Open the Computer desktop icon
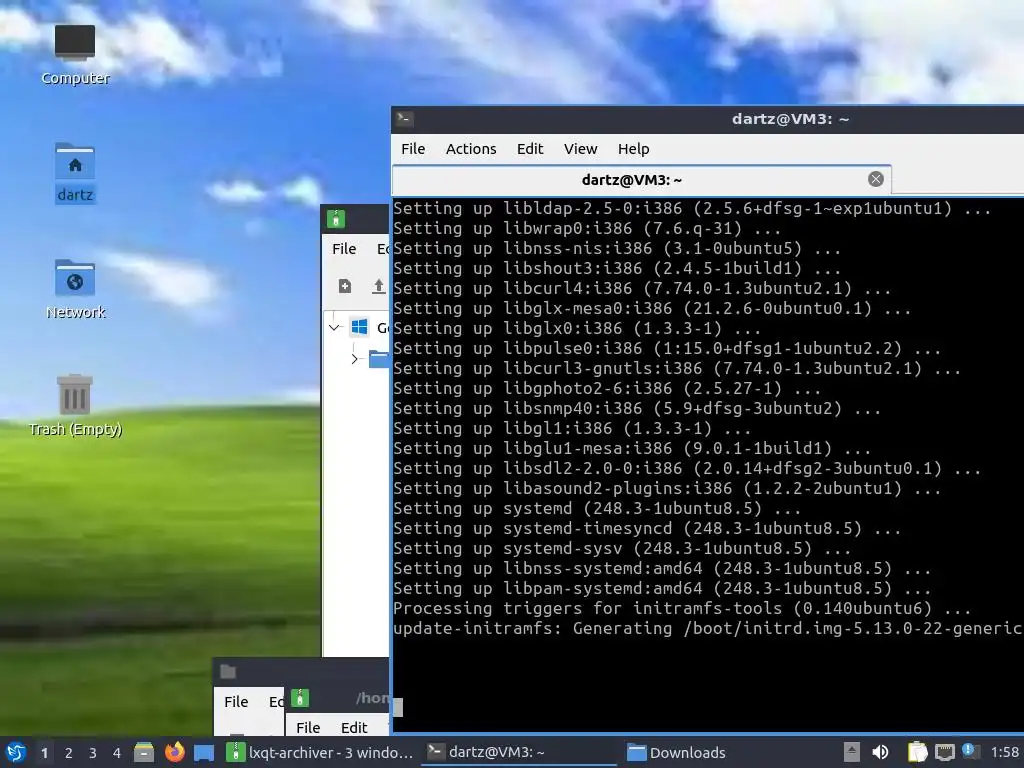This screenshot has height=768, width=1024. [x=74, y=54]
